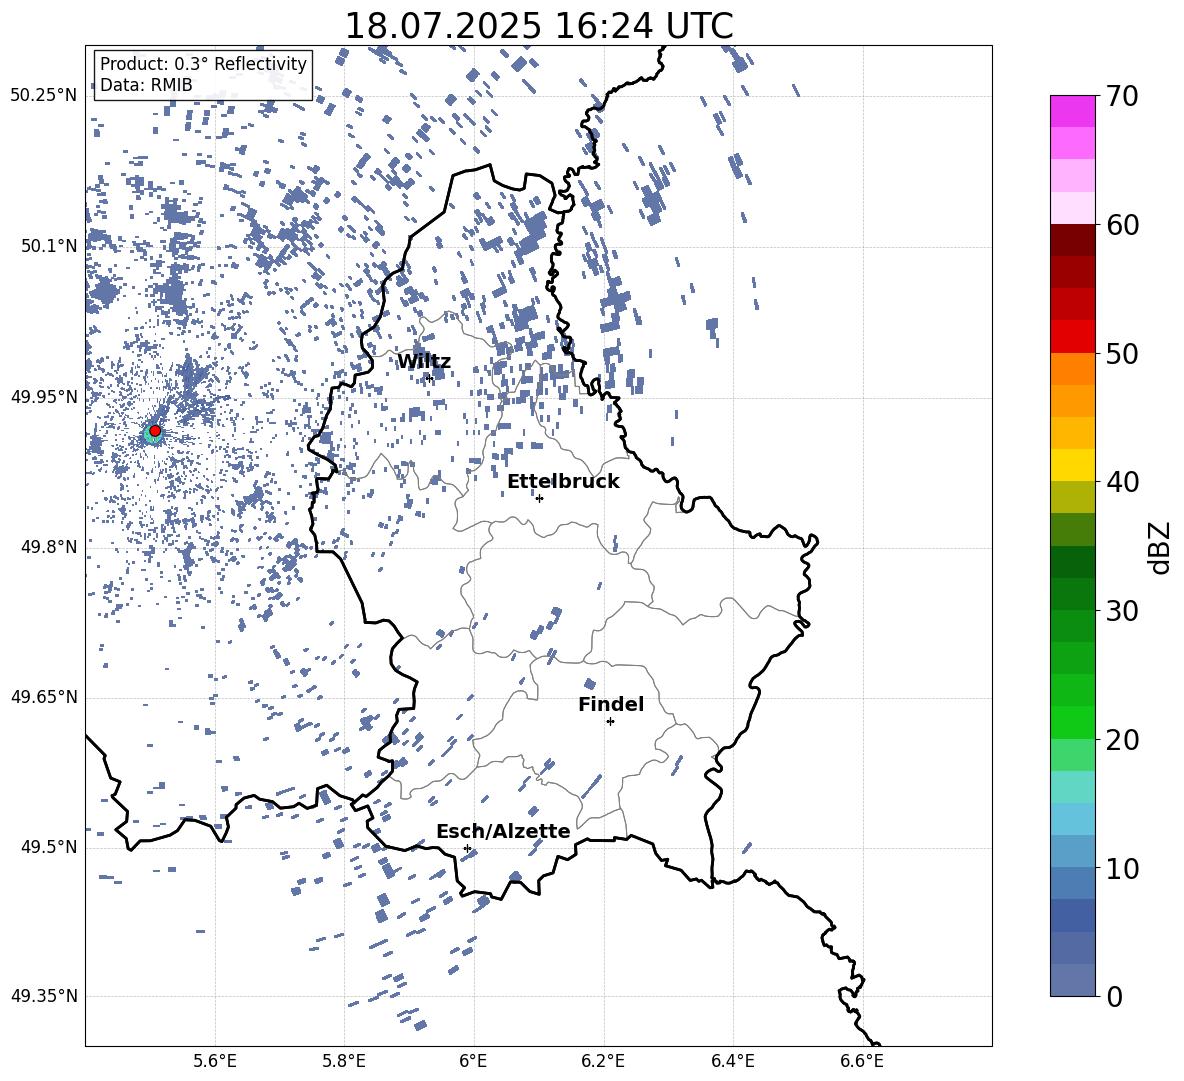
Task: Click the 49.8°N latitude label
Action: (48, 547)
